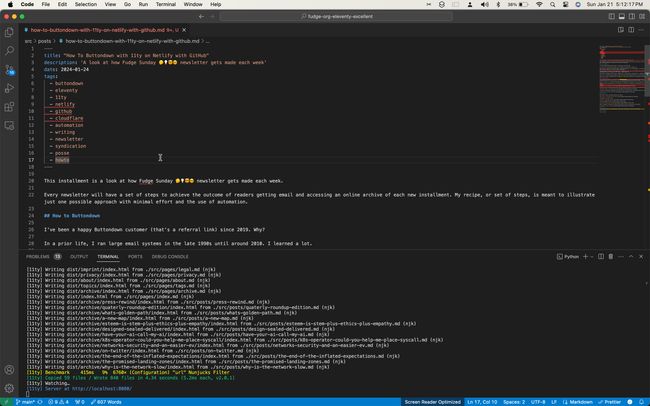This screenshot has width=650, height=406.
Task: Open the Remote Explorer view
Action: coord(9,126)
